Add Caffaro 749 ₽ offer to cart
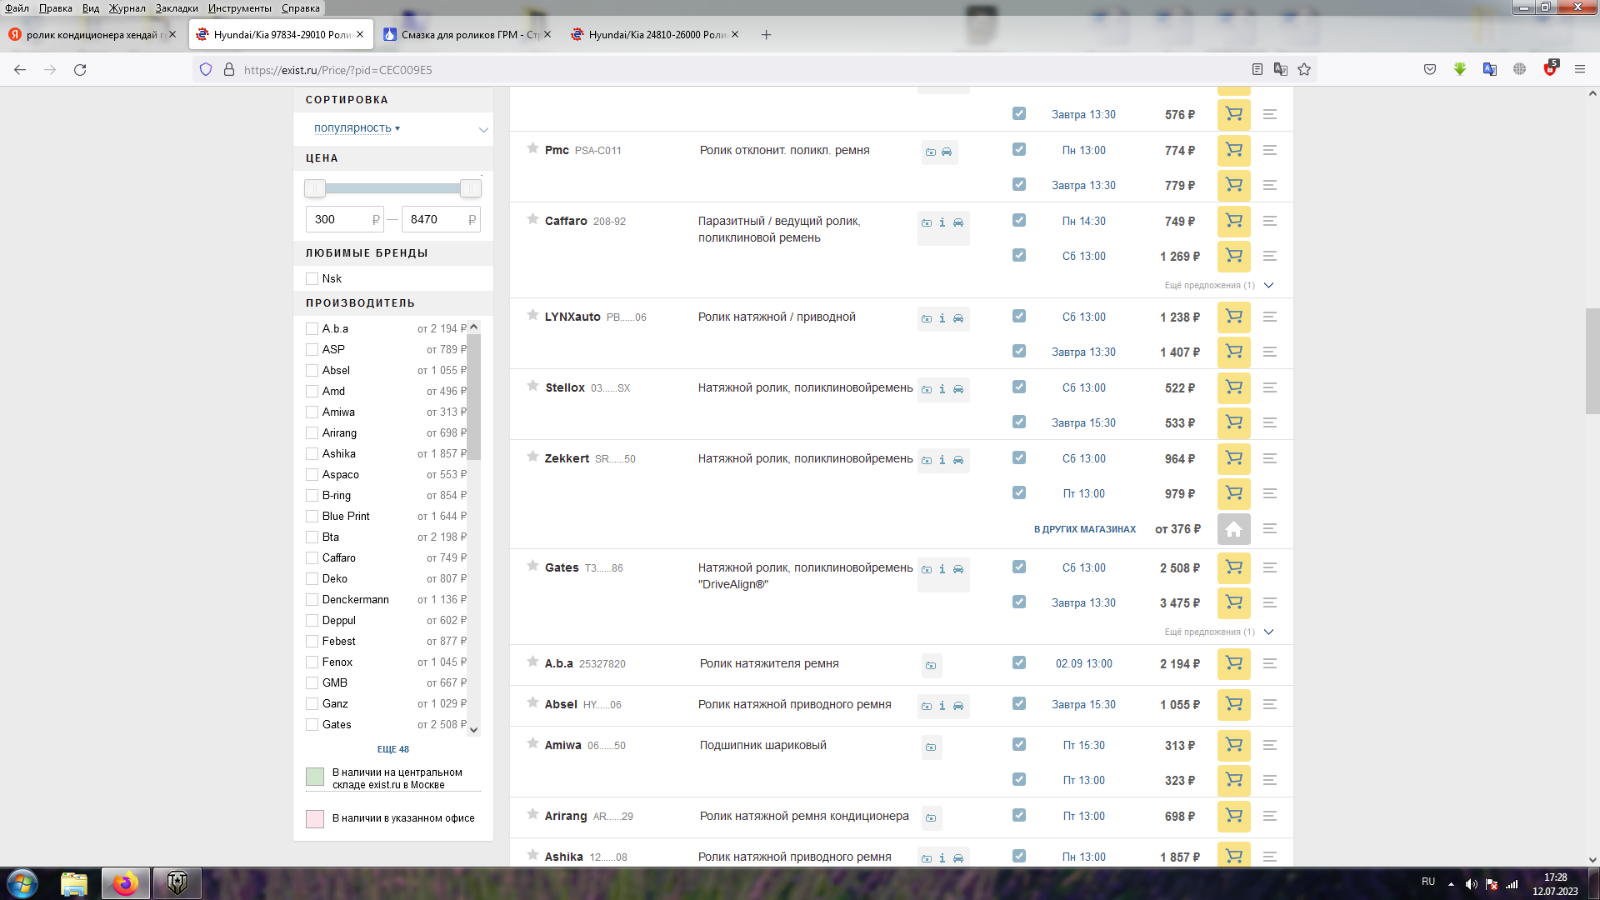 (x=1234, y=221)
